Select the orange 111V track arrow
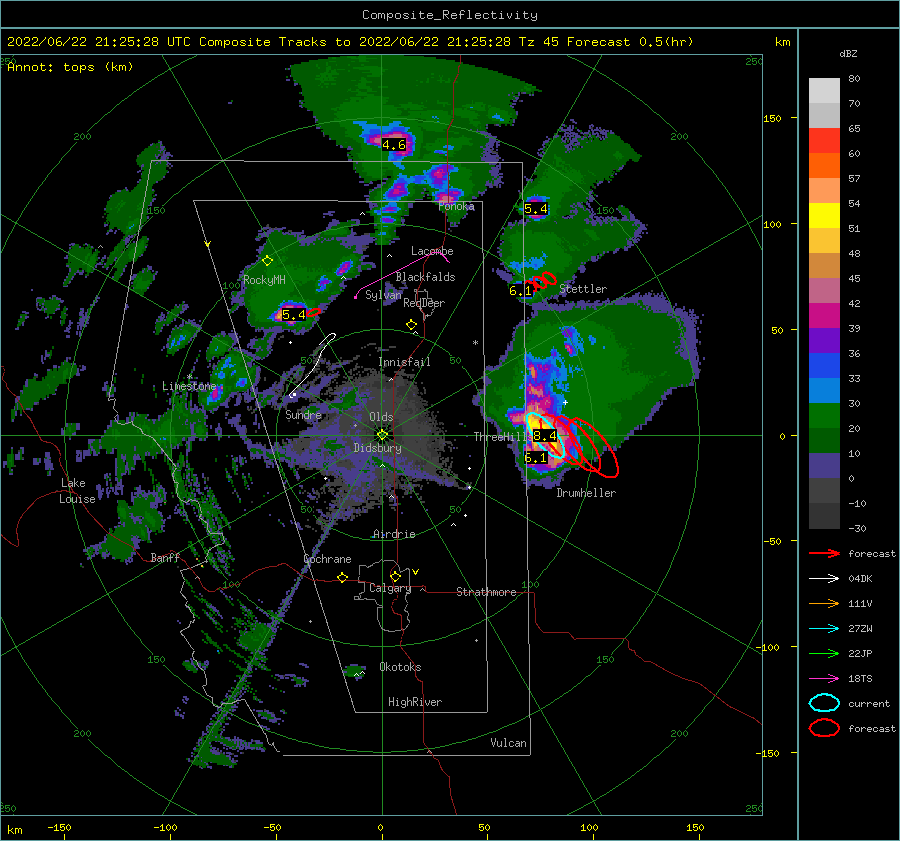This screenshot has width=900, height=841. tap(824, 603)
